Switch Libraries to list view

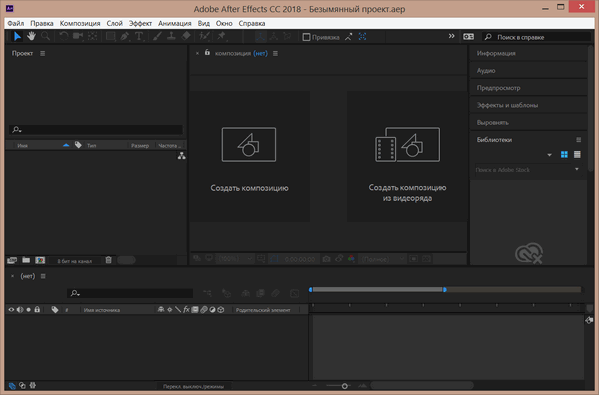(x=577, y=154)
